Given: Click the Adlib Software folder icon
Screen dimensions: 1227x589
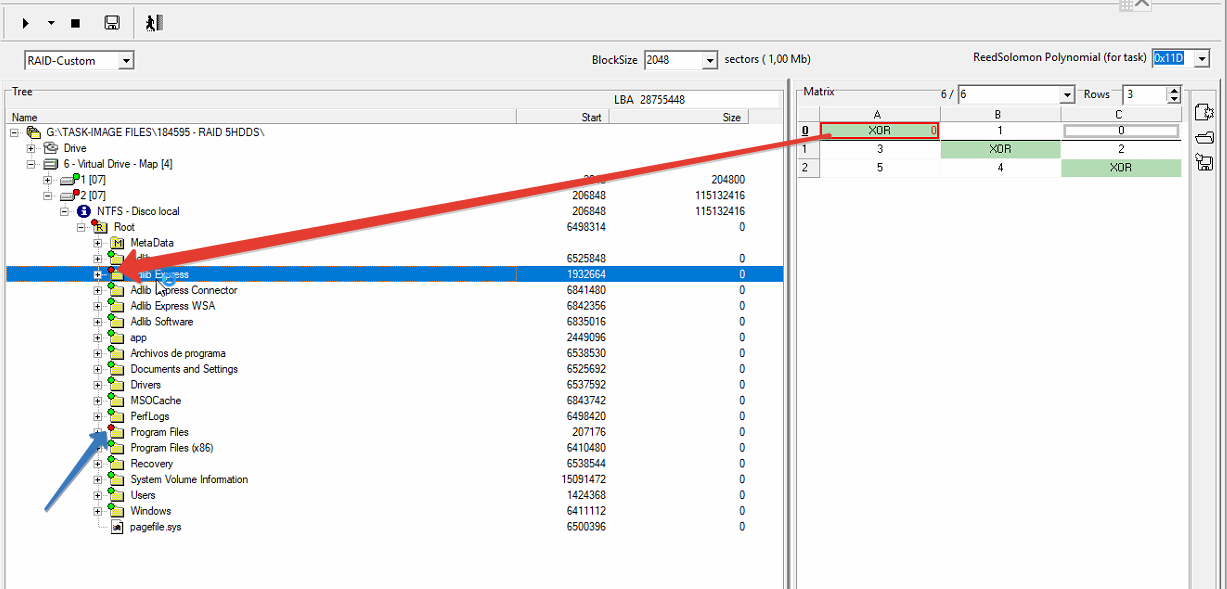Looking at the screenshot, I should point(116,321).
